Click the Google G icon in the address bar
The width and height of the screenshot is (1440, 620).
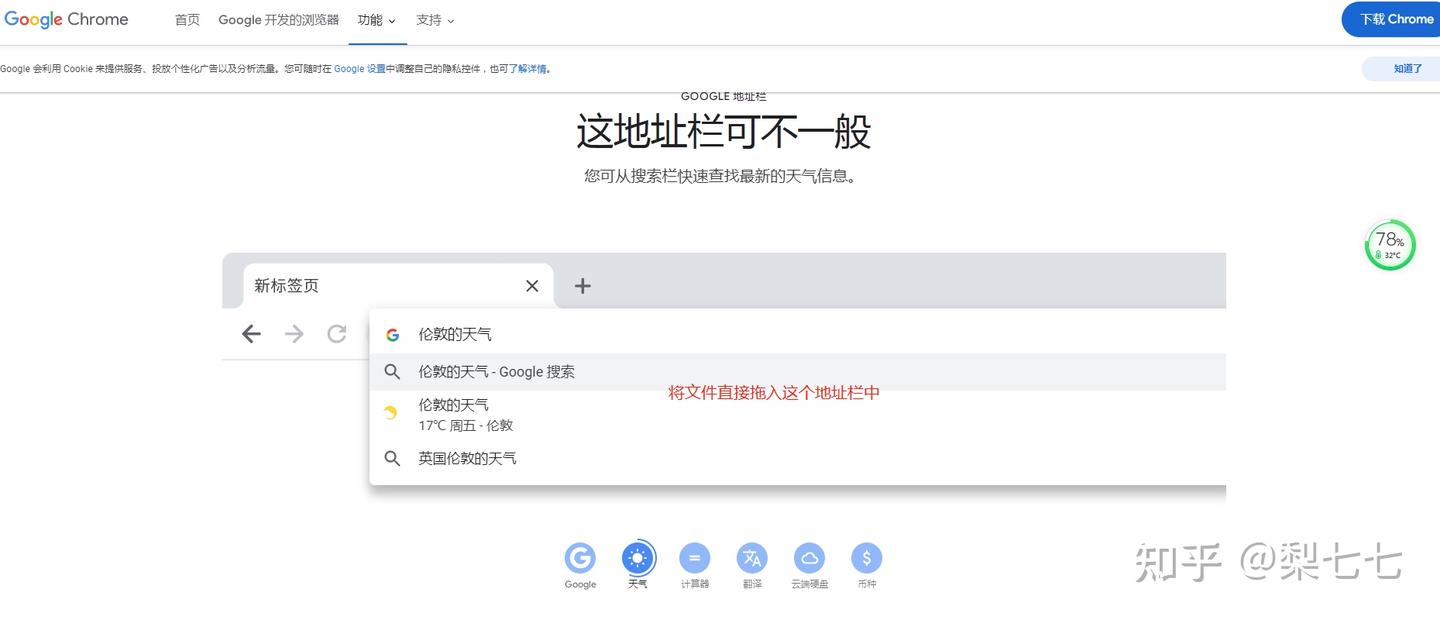point(393,335)
